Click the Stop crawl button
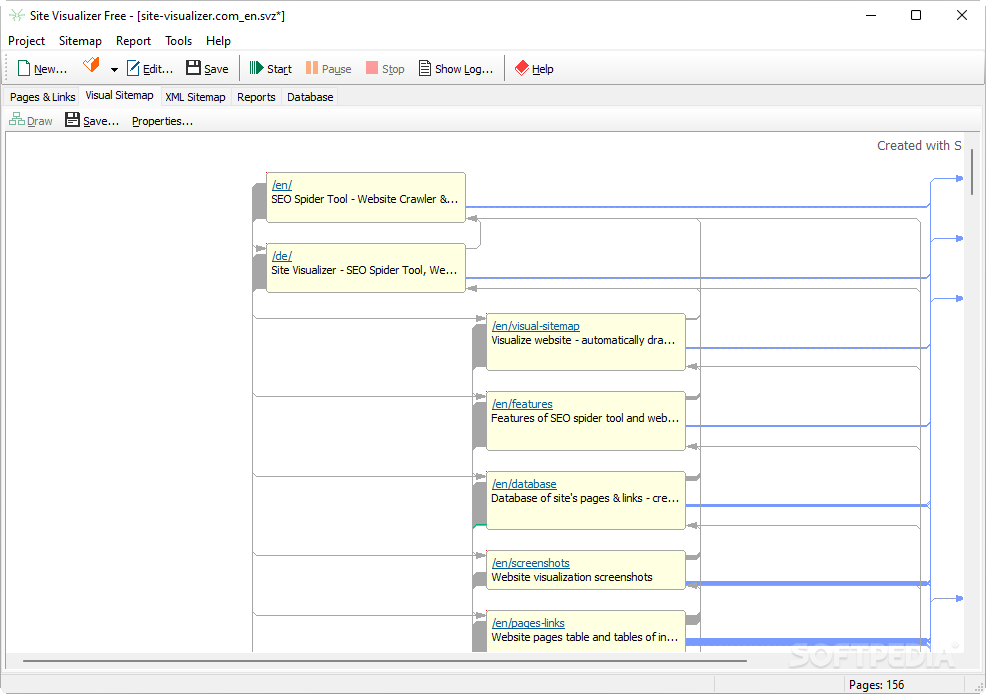The image size is (986, 694). [x=385, y=69]
